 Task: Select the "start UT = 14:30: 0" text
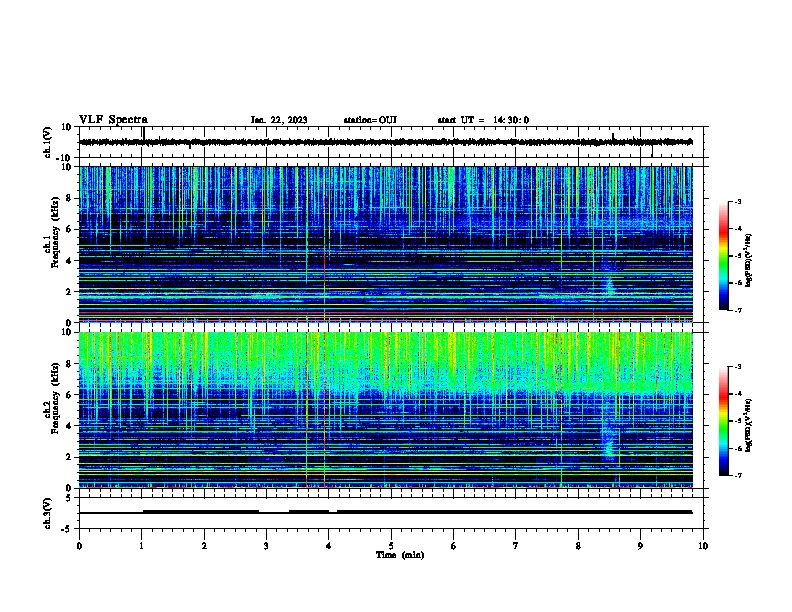tap(483, 120)
